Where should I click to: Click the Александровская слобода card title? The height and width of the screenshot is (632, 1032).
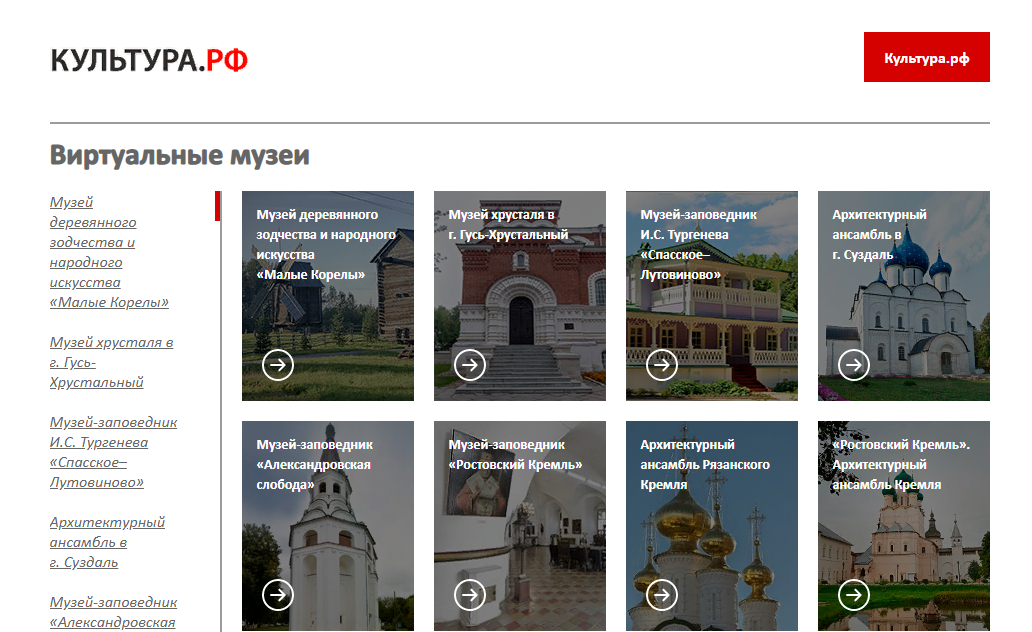pos(314,464)
